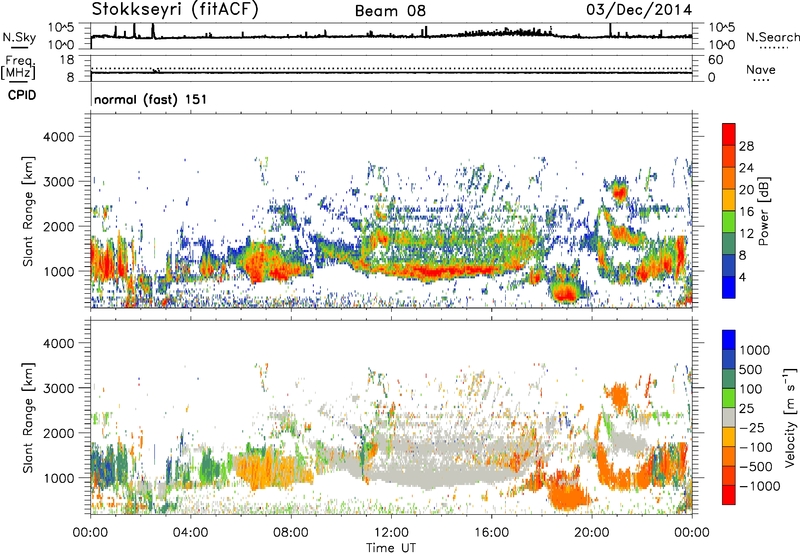Click the "-25" label on velocity color bar

coord(754,427)
